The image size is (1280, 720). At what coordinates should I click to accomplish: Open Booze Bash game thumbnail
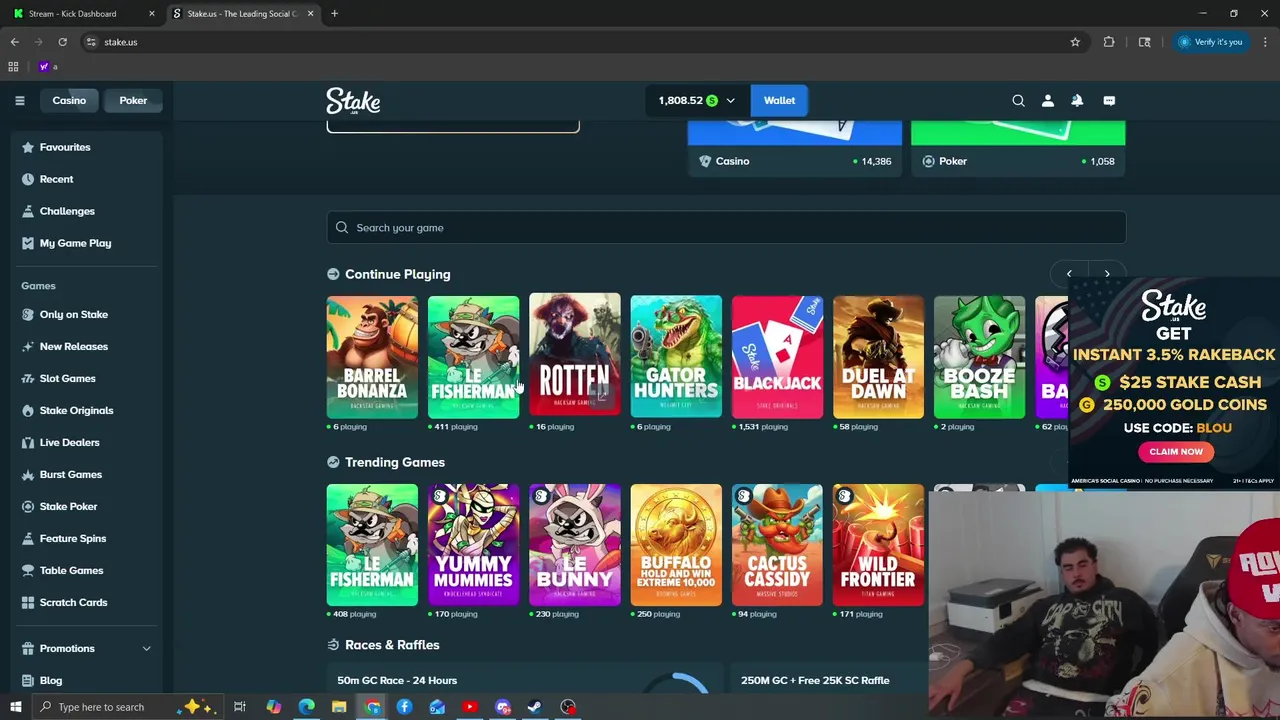click(x=979, y=357)
